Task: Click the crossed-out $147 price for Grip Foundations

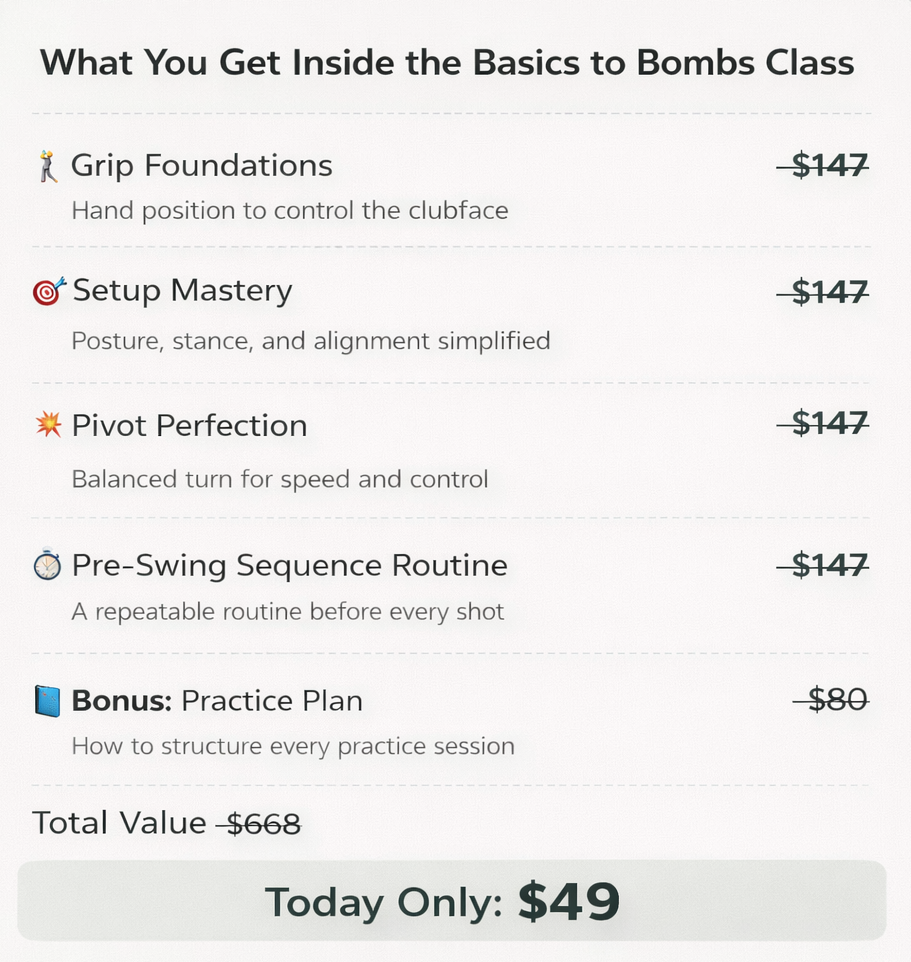Action: [823, 166]
